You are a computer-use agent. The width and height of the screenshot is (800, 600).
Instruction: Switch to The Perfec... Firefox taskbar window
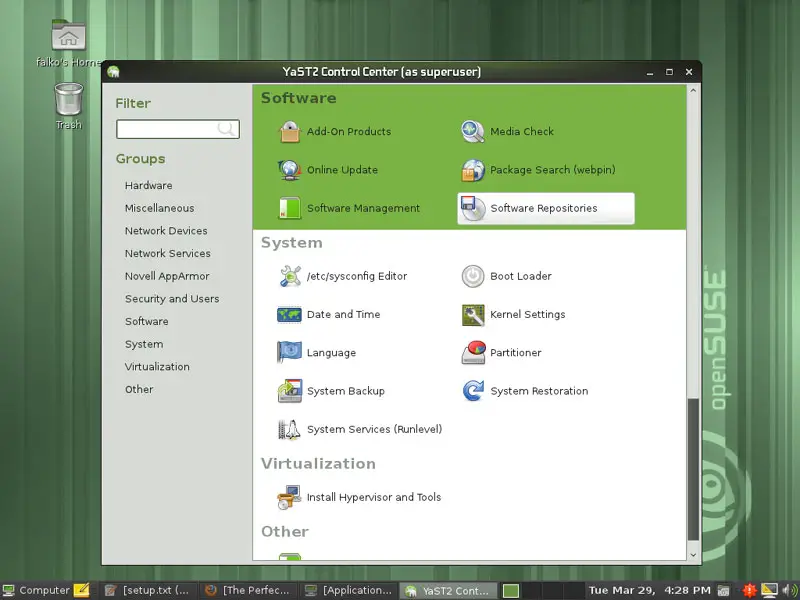(247, 590)
